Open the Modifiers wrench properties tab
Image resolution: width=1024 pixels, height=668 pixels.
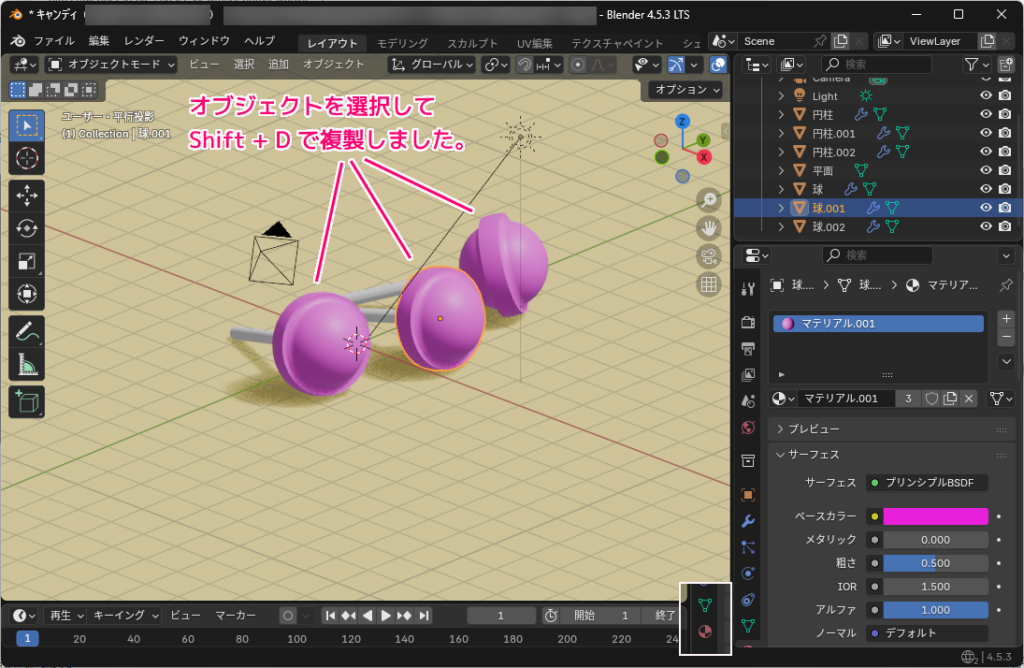coord(748,522)
